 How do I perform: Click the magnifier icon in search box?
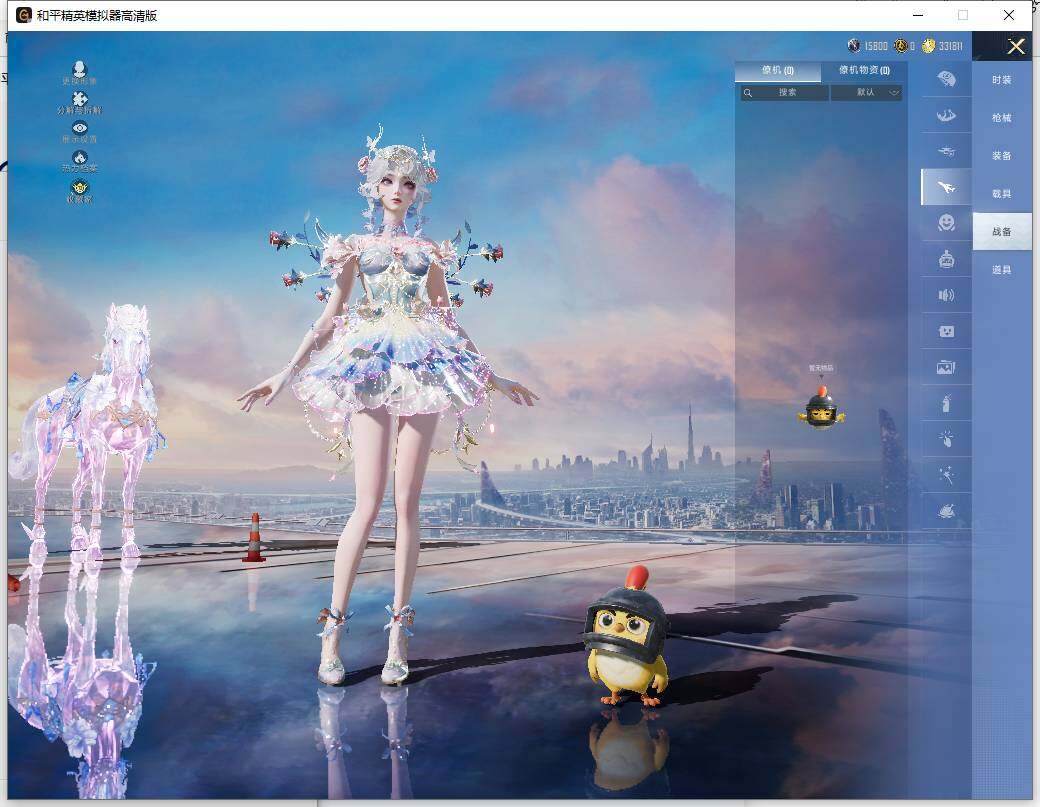748,93
